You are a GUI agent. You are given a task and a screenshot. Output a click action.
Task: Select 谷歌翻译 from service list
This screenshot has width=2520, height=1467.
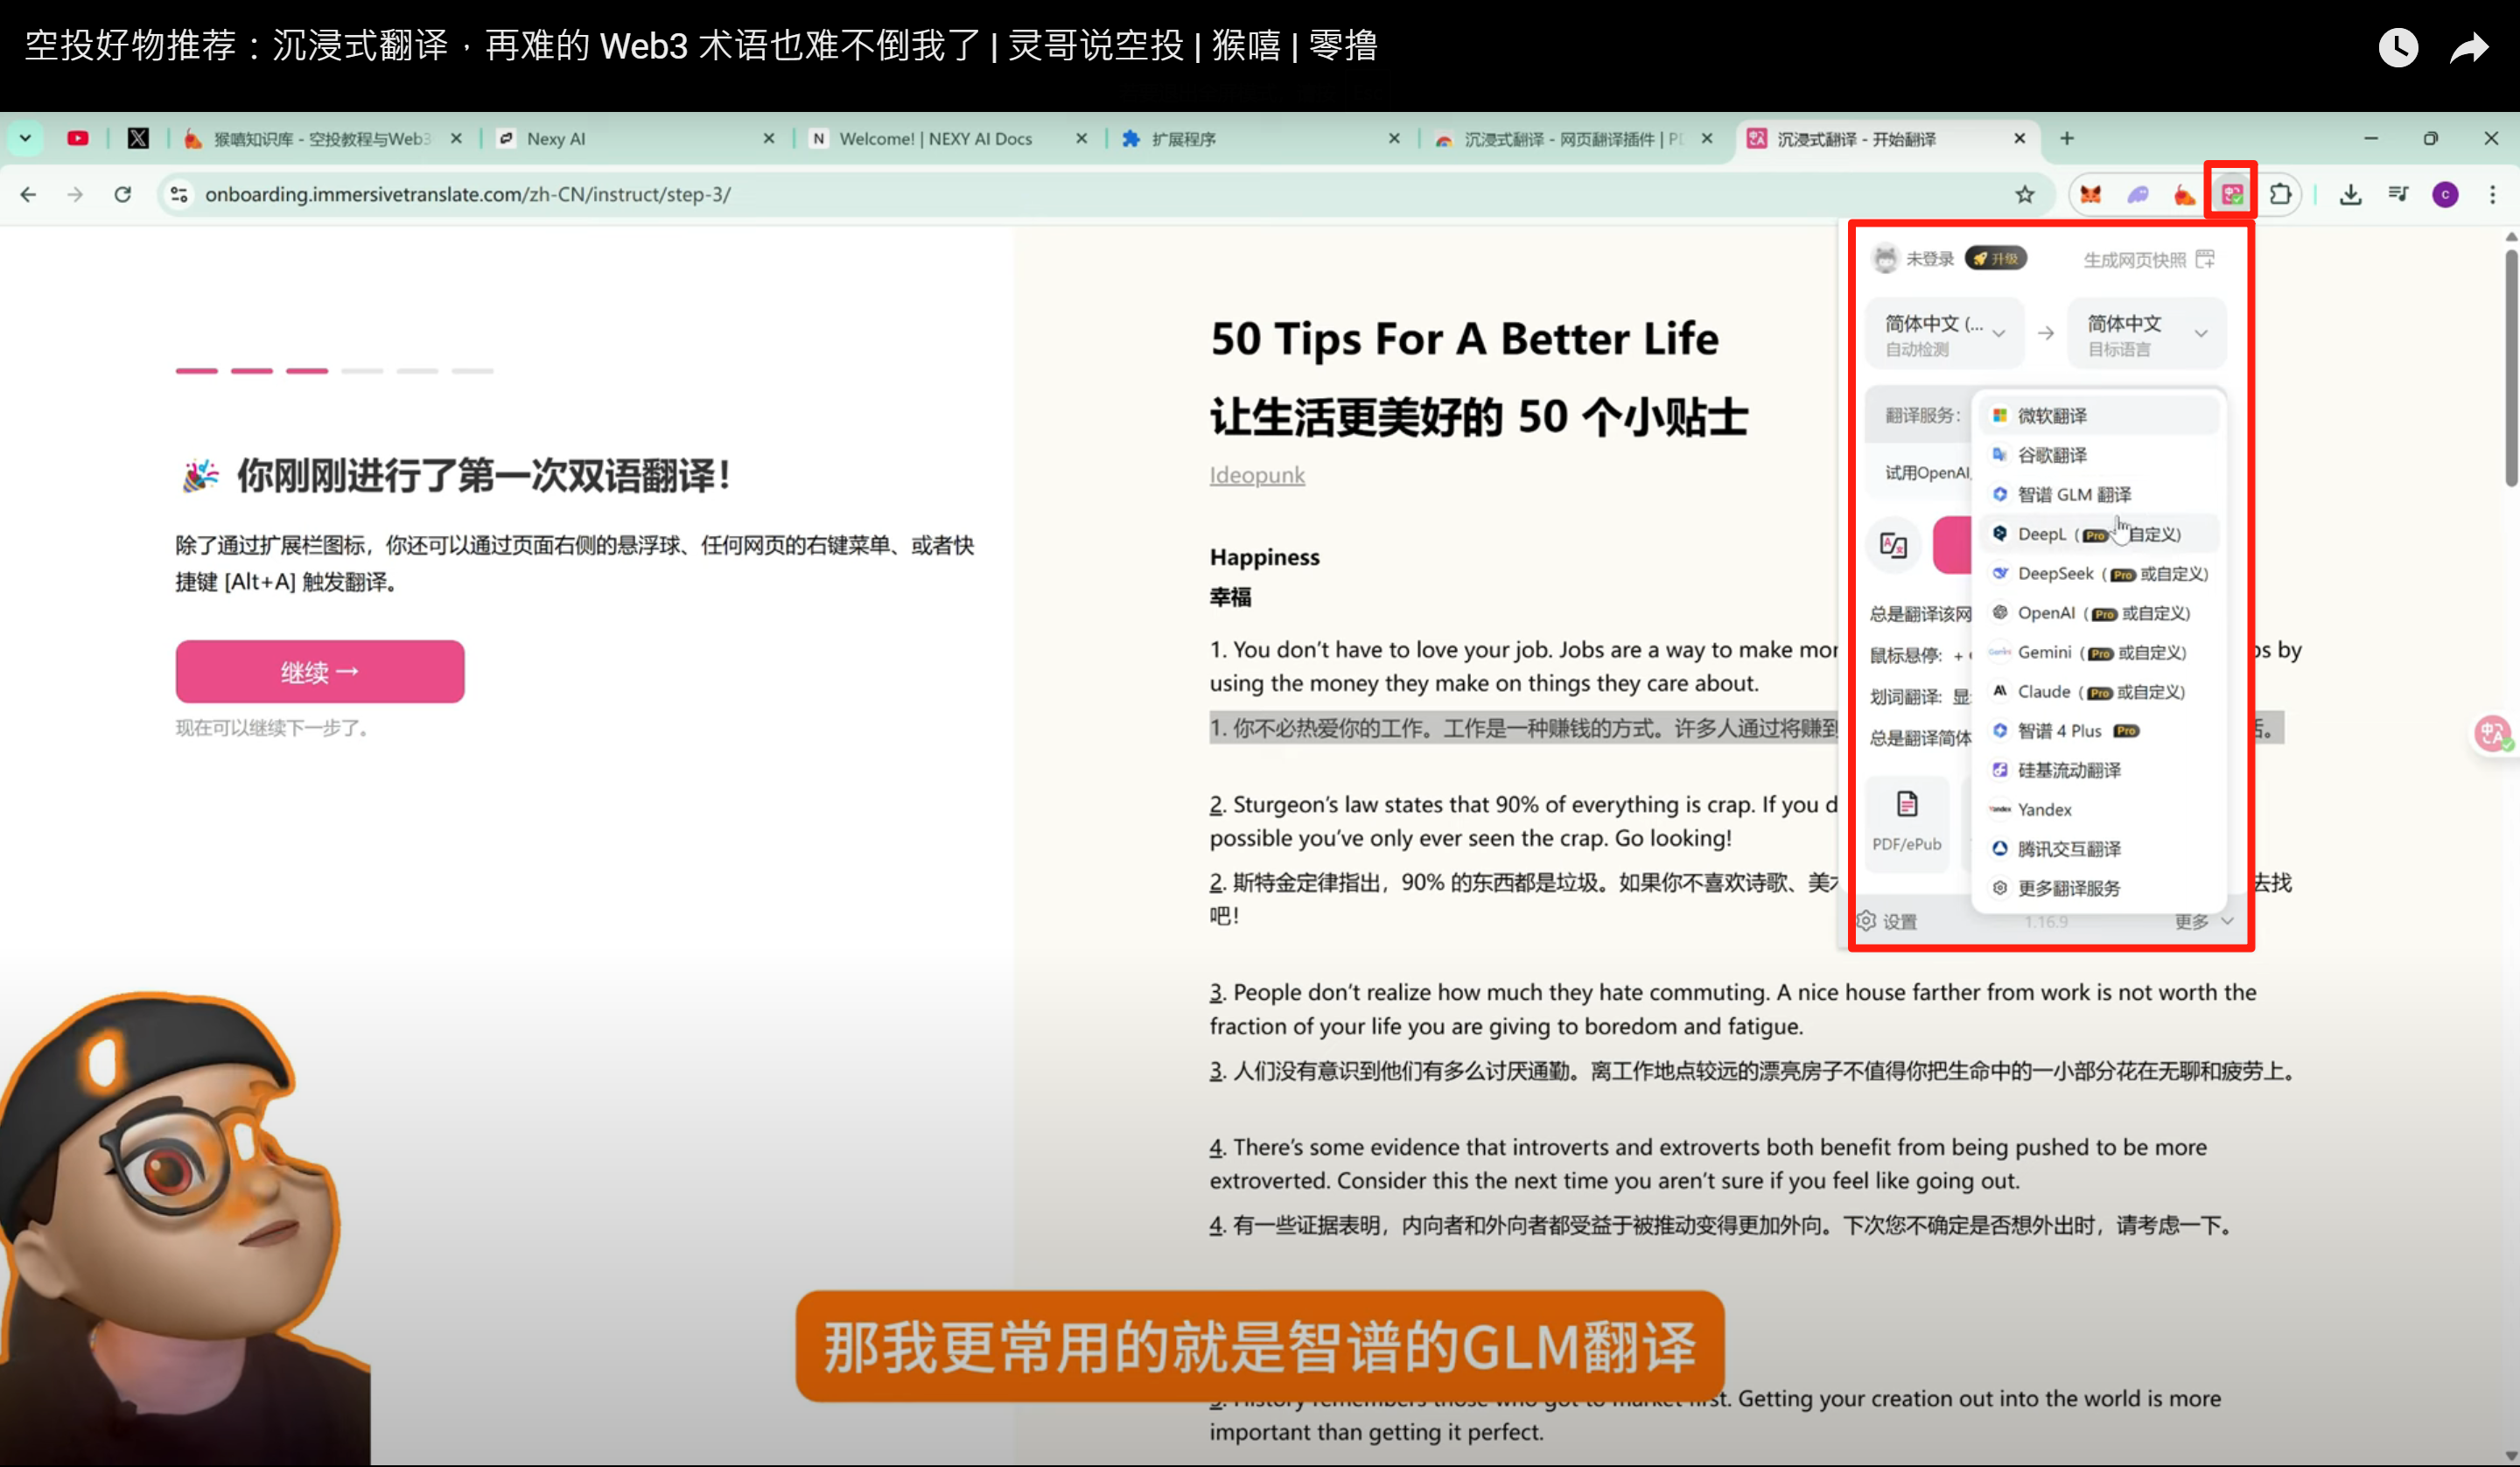click(x=2098, y=455)
